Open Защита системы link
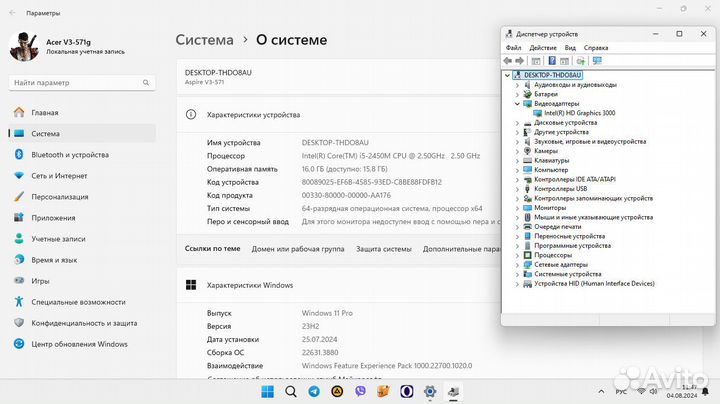The width and height of the screenshot is (720, 404). (x=383, y=249)
